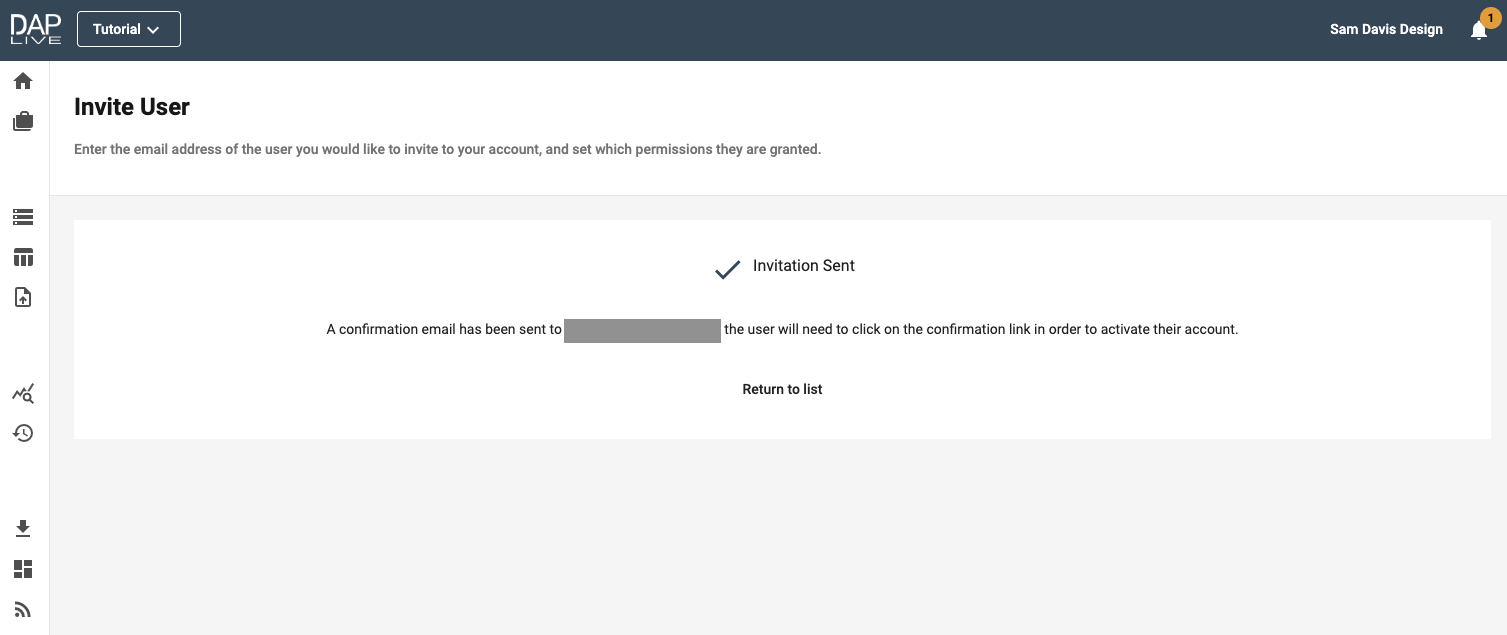Open the chart analytics search icon

coord(23,394)
